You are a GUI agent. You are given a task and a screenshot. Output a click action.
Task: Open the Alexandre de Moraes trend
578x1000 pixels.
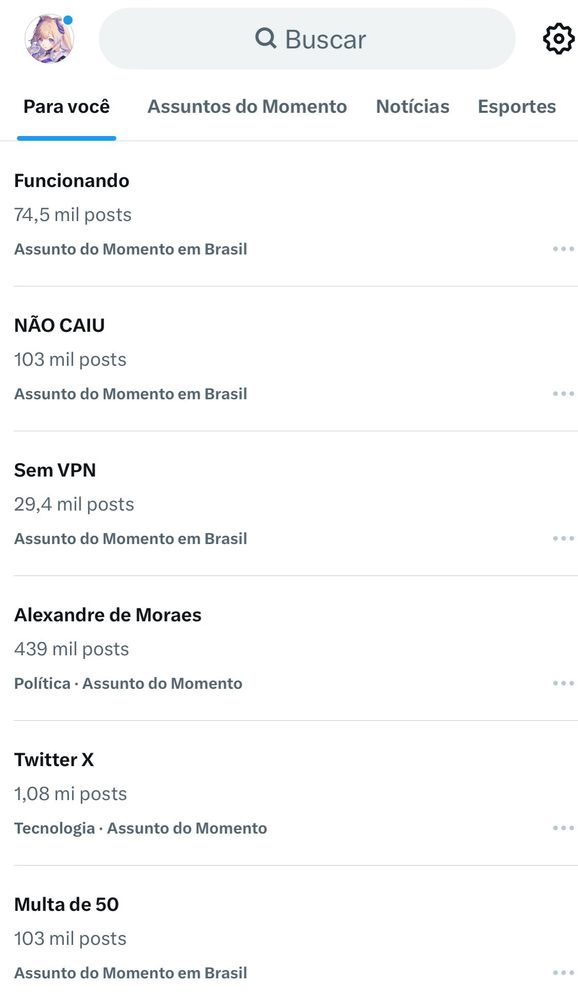pyautogui.click(x=289, y=649)
